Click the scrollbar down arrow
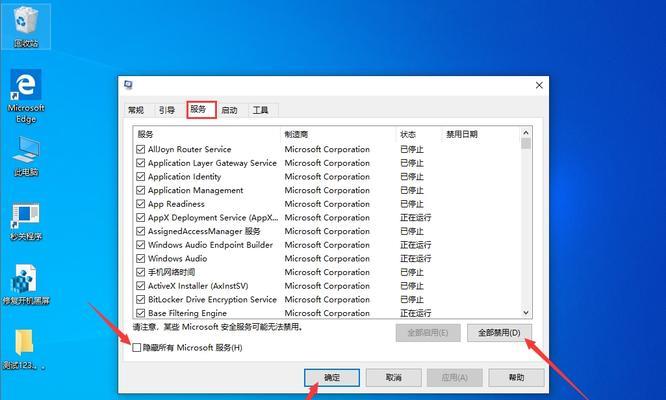 click(x=526, y=313)
